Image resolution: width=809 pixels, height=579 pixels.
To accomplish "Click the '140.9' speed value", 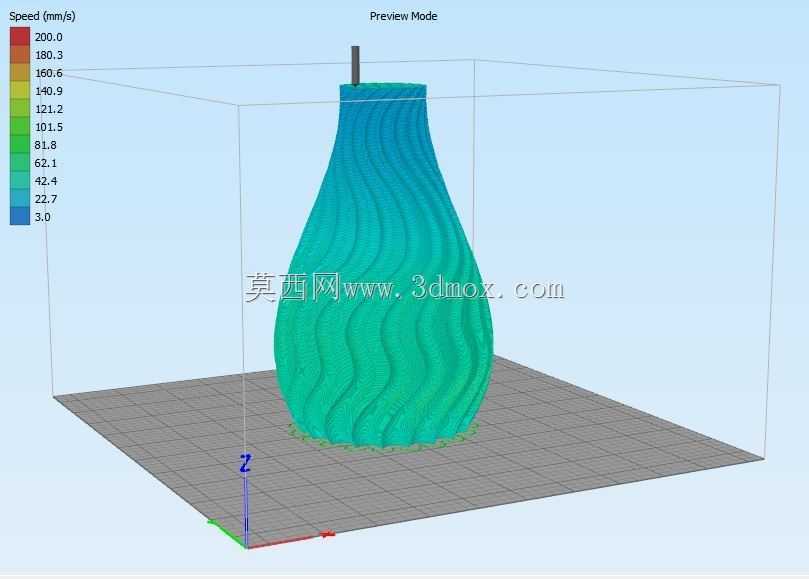I will 48,91.
